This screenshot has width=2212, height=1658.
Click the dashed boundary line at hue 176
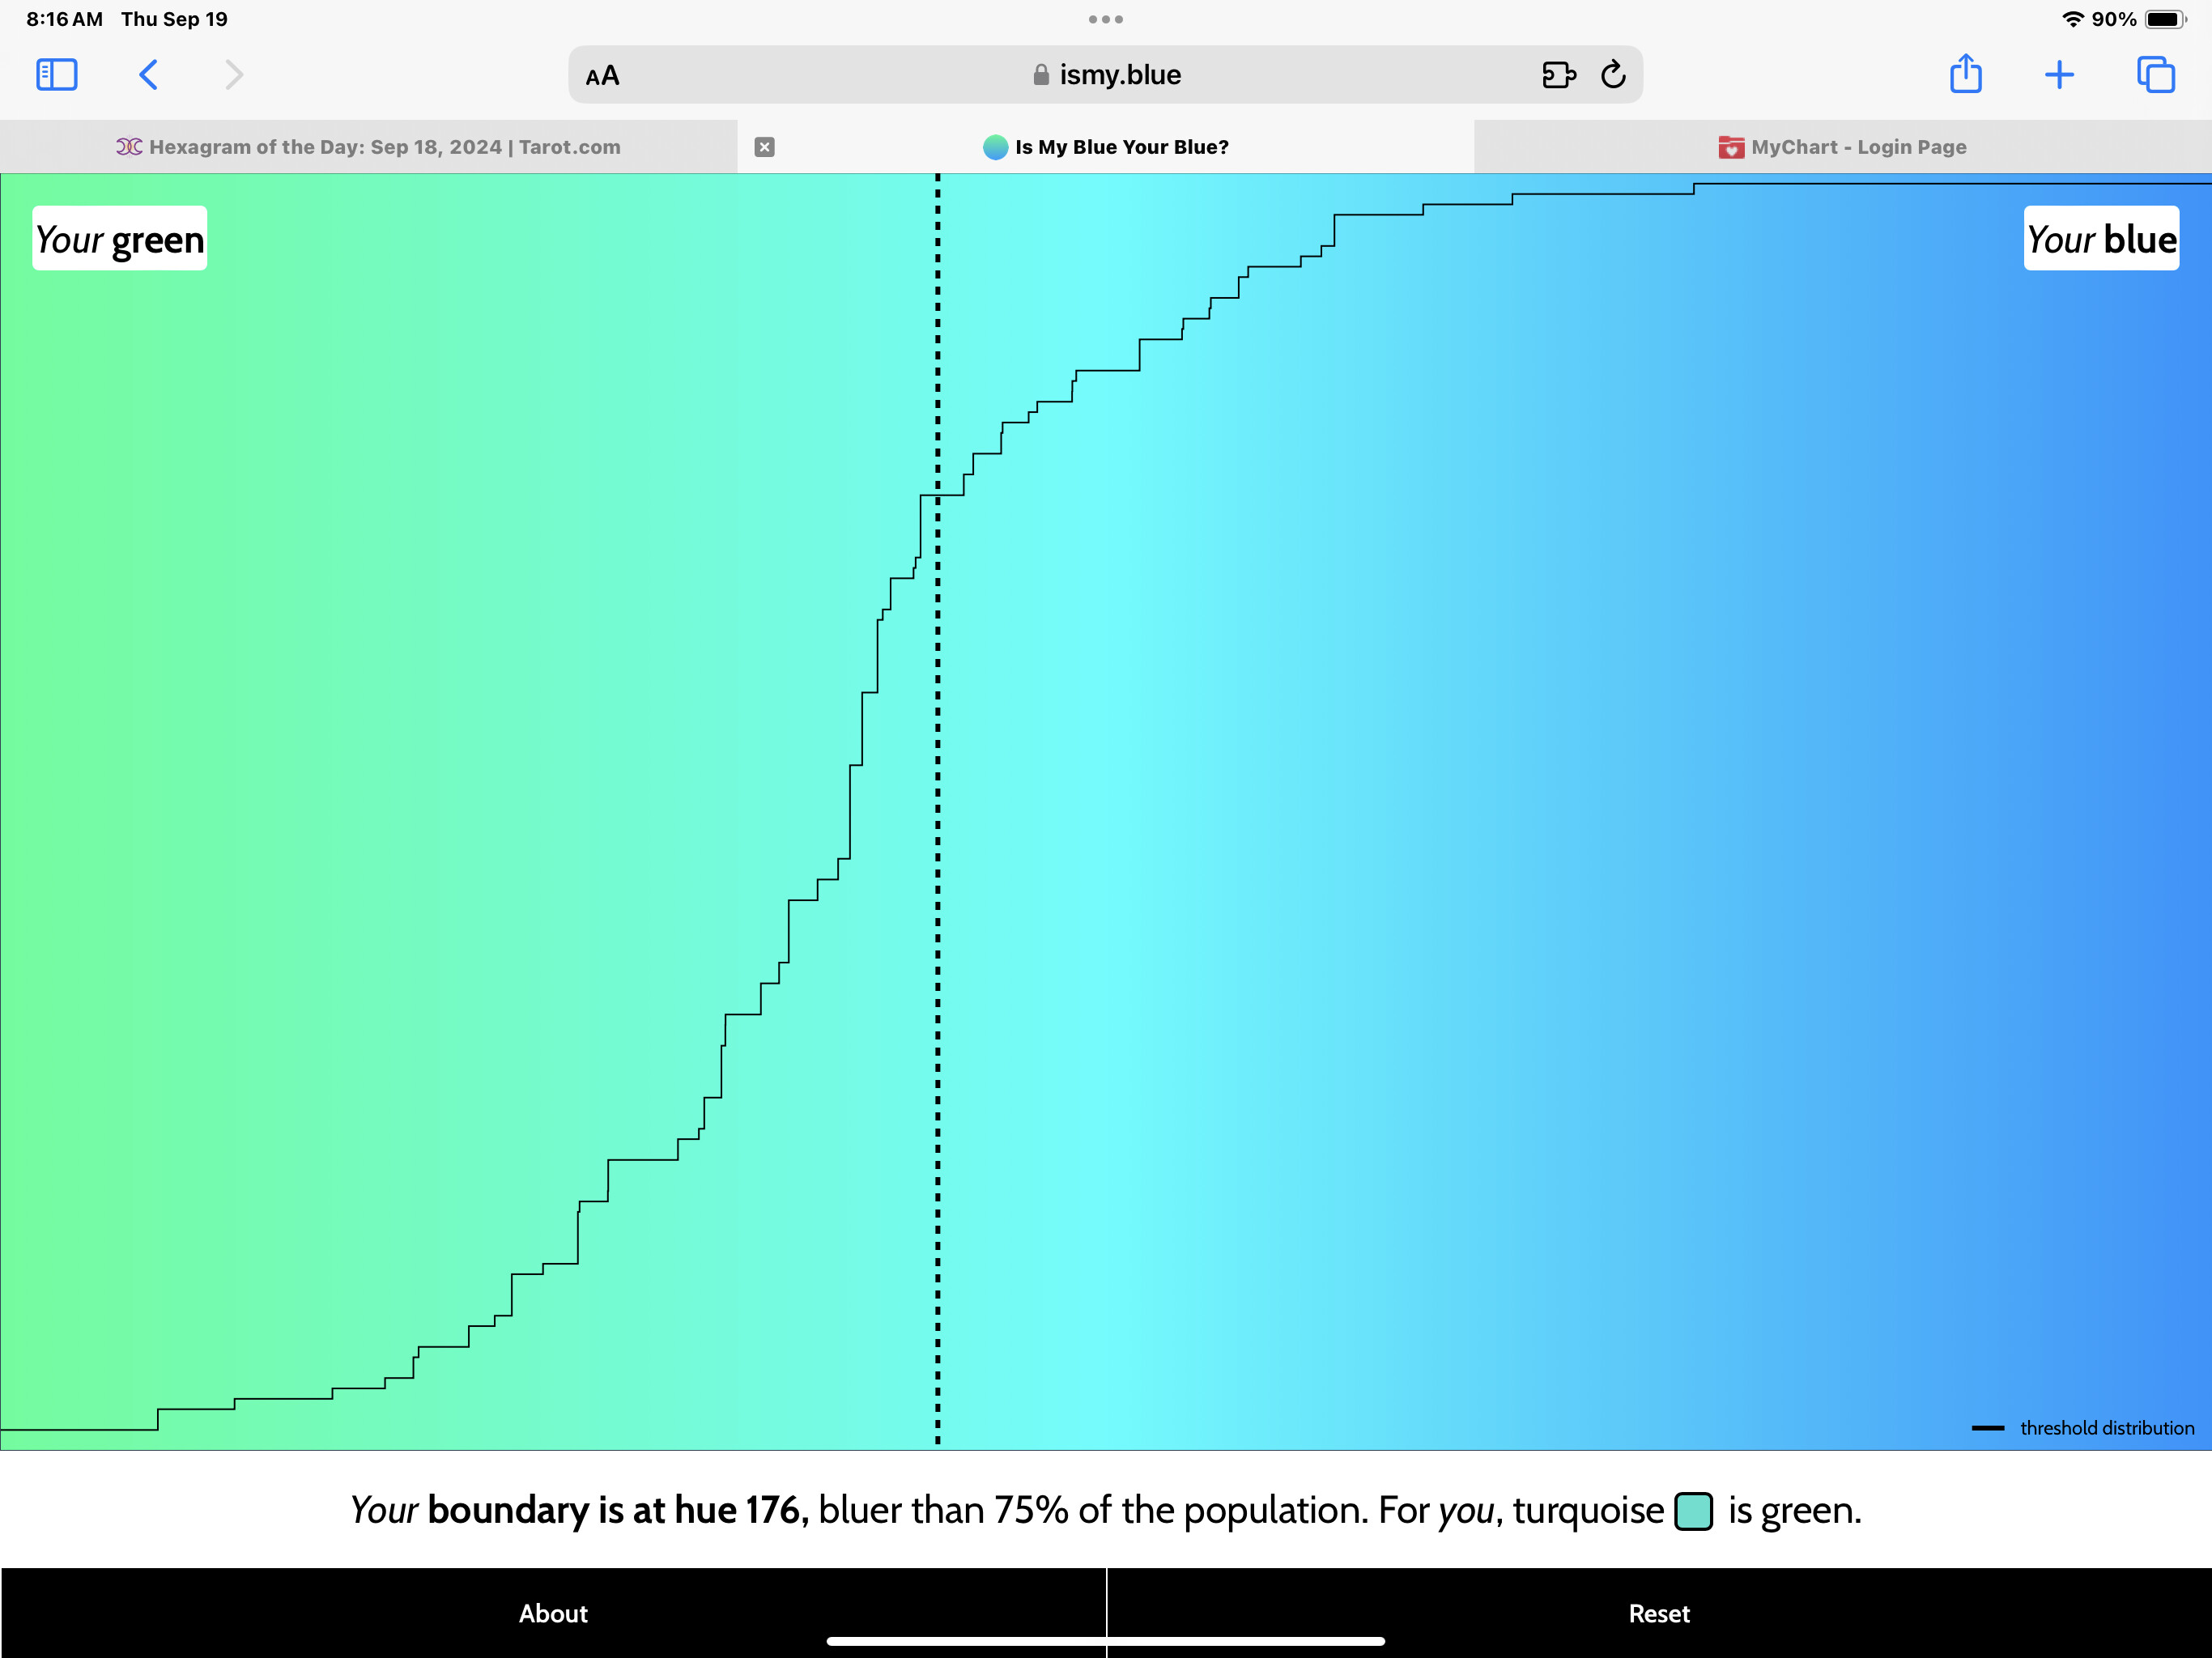point(937,810)
